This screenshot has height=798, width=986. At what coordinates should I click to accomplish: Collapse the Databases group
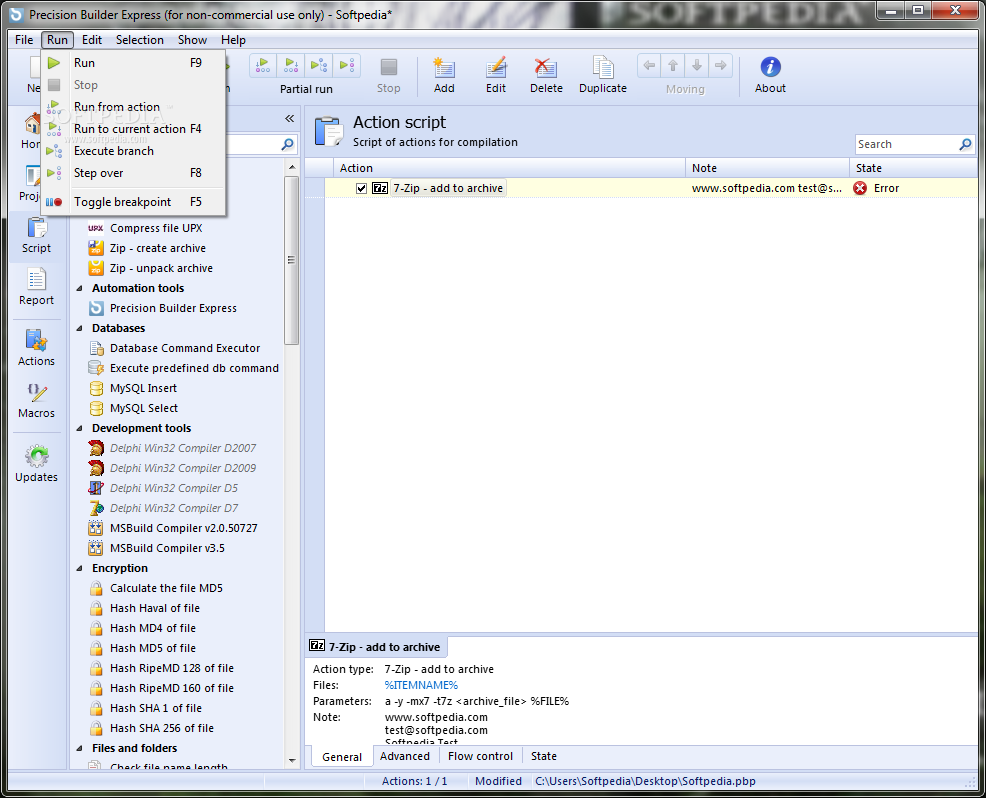pos(79,328)
